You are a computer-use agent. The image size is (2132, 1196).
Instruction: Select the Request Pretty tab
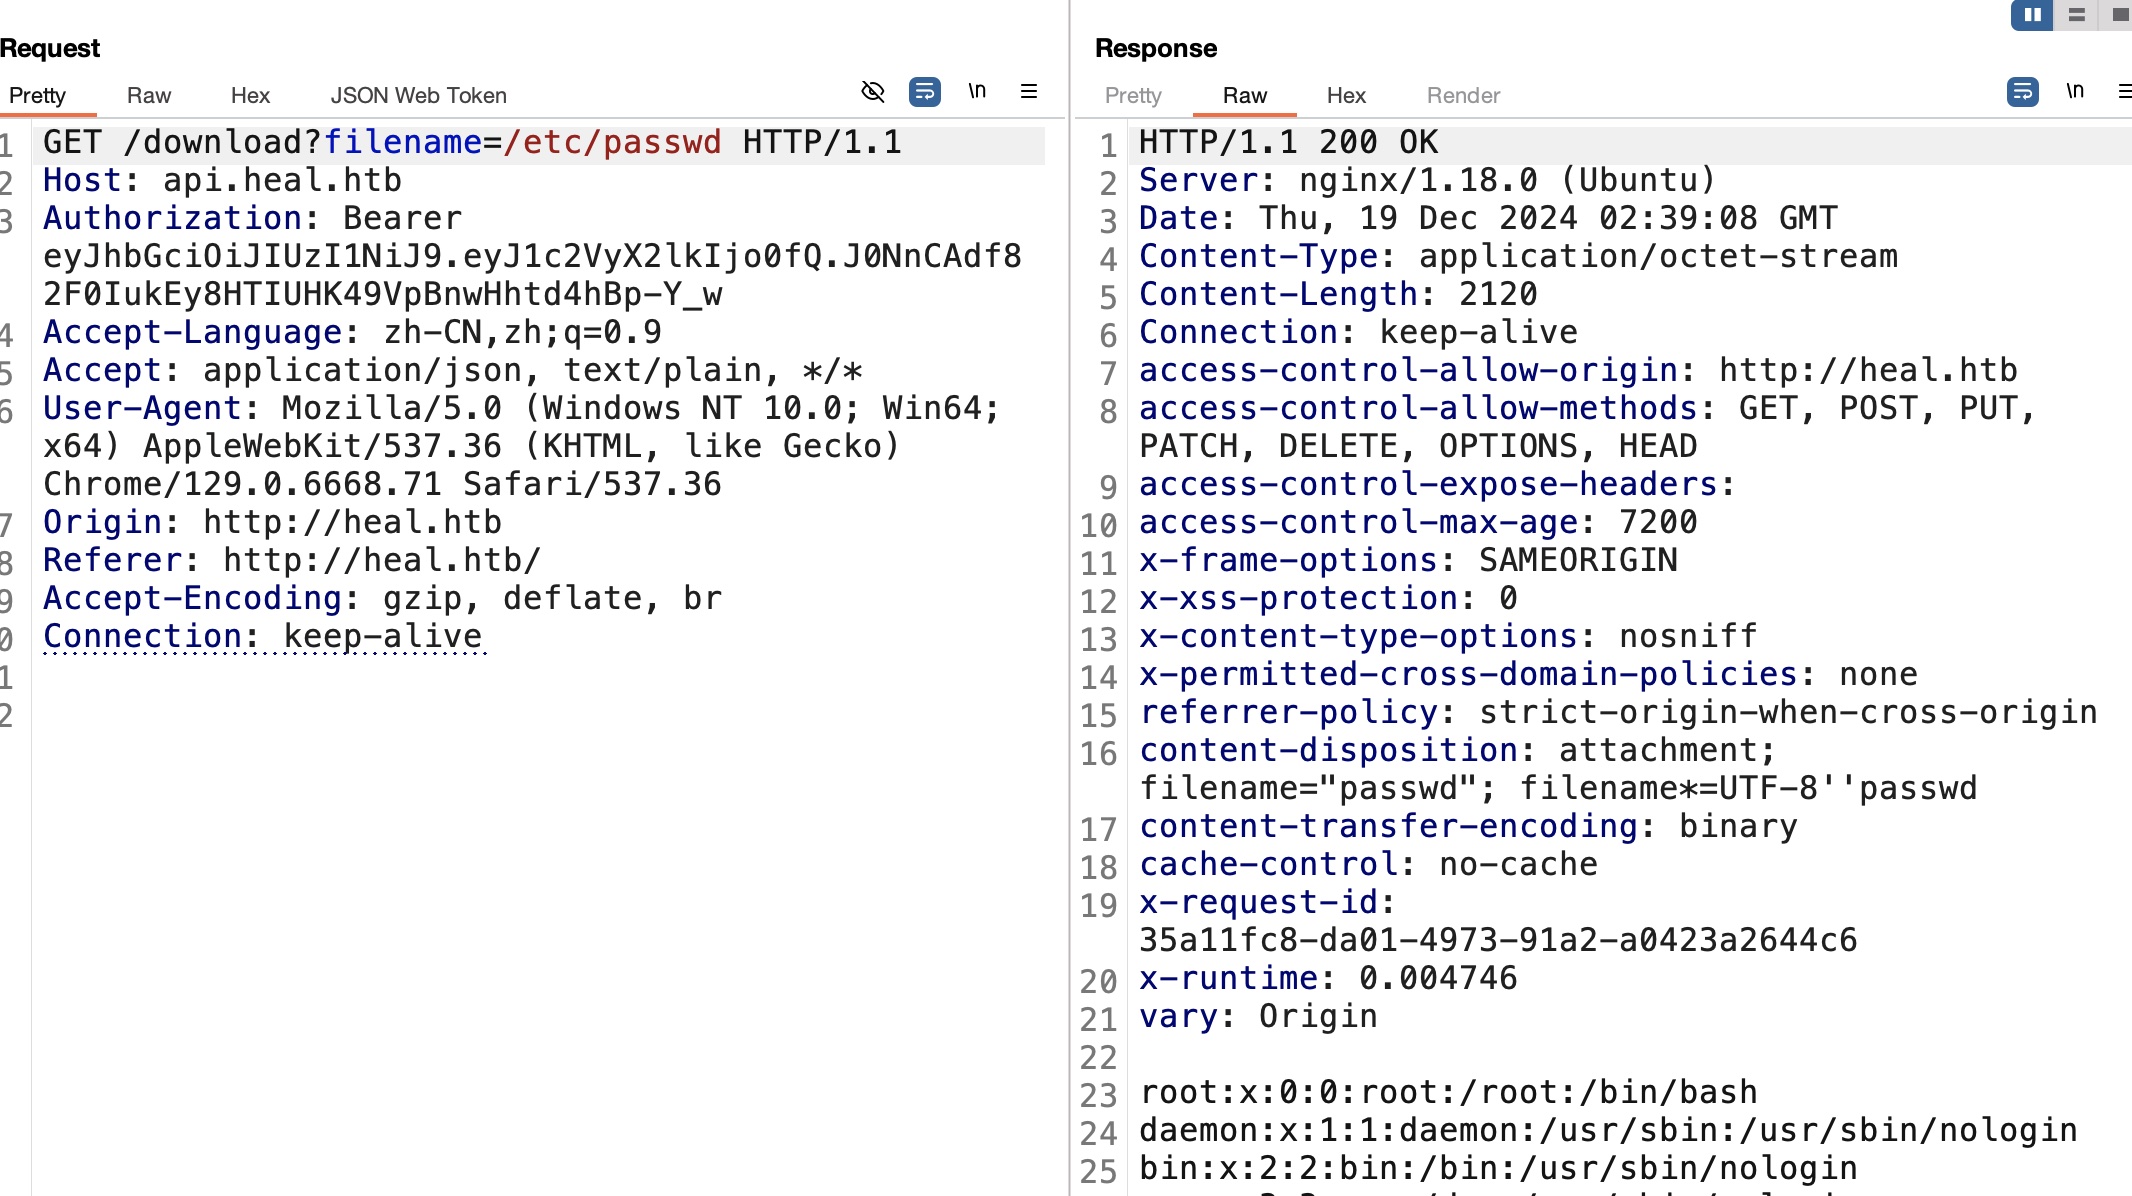point(37,95)
